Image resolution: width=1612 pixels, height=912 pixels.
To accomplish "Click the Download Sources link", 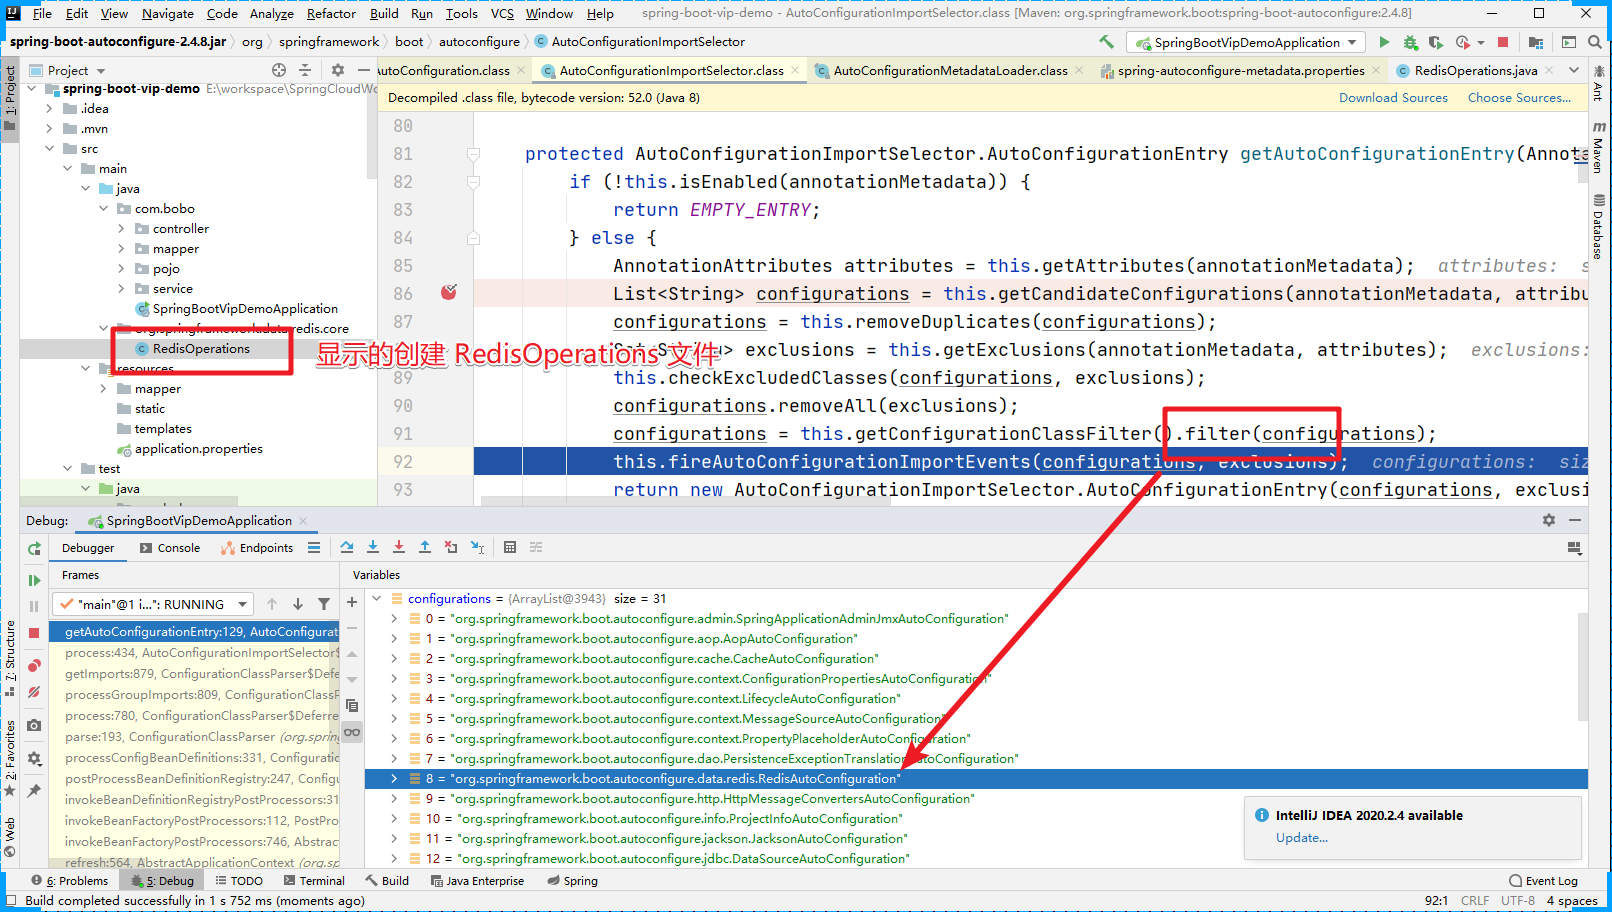I will click(1393, 98).
